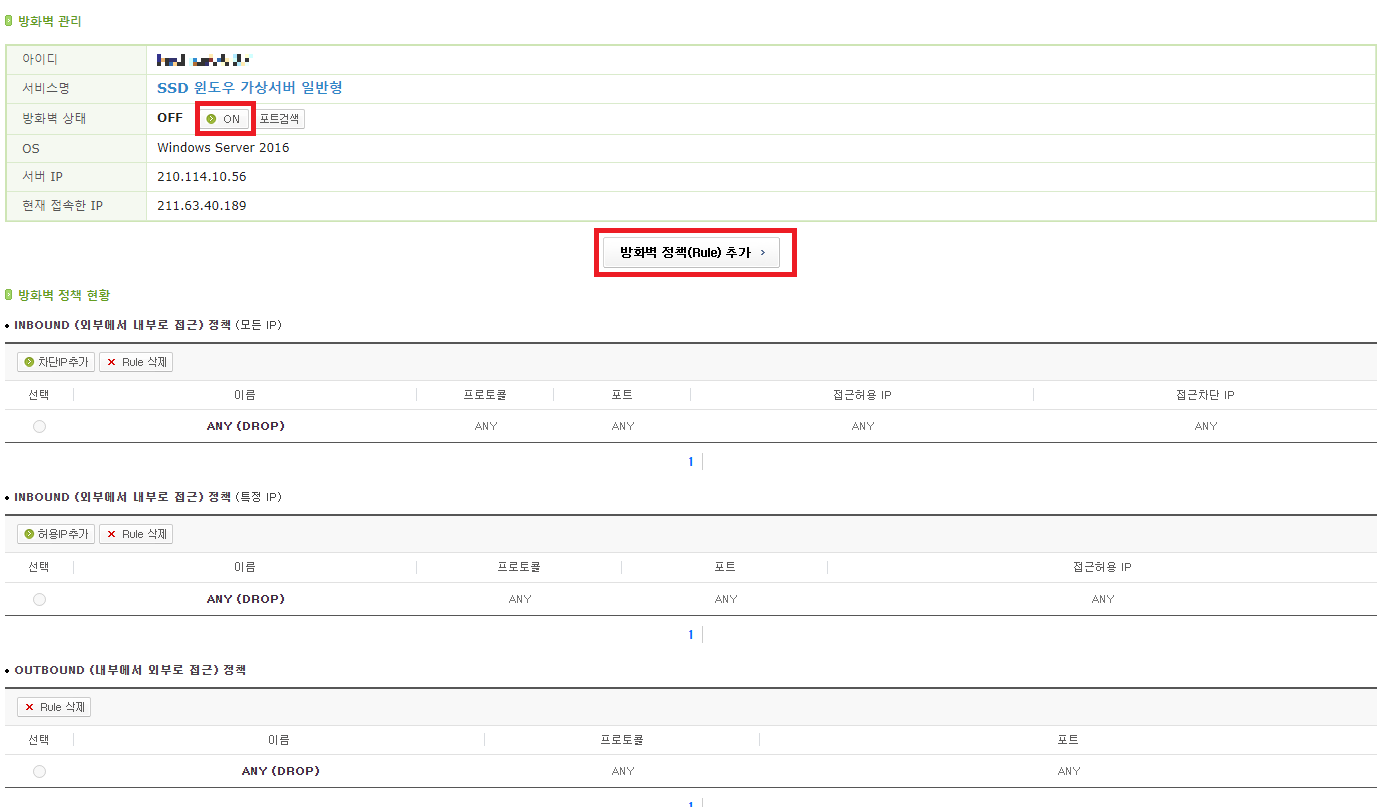This screenshot has width=1385, height=807.
Task: Click Rule 삭제 in INBOUND 모든 IP section
Action: (x=137, y=362)
